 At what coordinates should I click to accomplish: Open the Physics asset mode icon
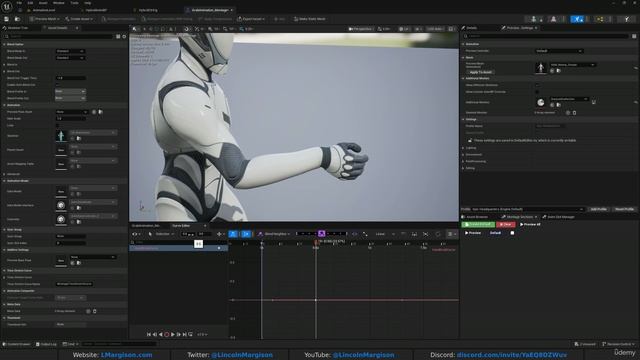627,19
